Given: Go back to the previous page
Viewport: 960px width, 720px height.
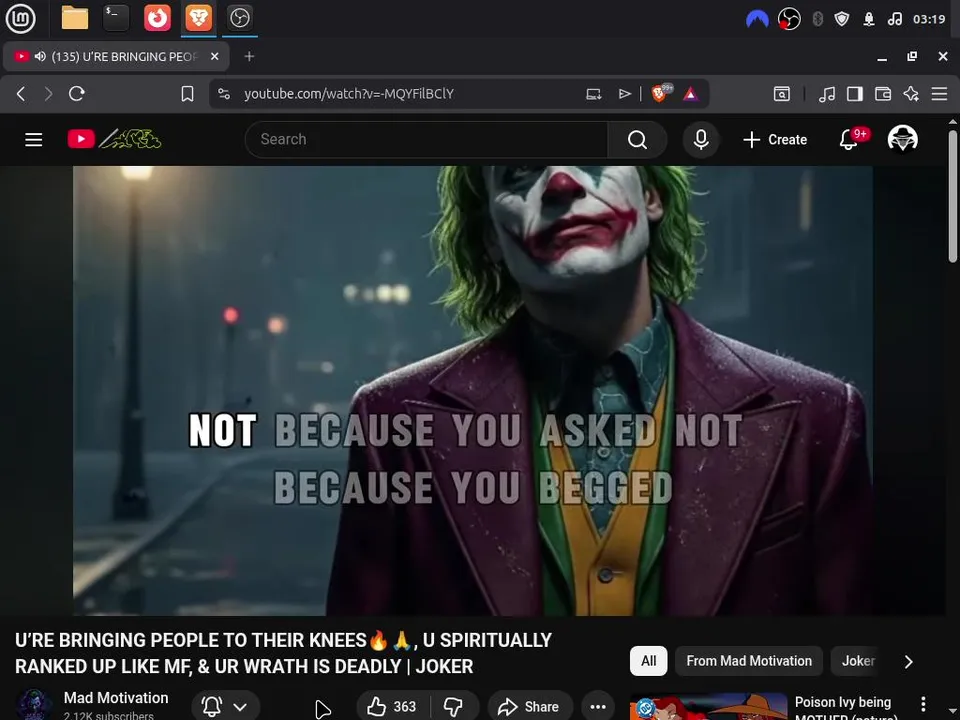Looking at the screenshot, I should click(21, 94).
